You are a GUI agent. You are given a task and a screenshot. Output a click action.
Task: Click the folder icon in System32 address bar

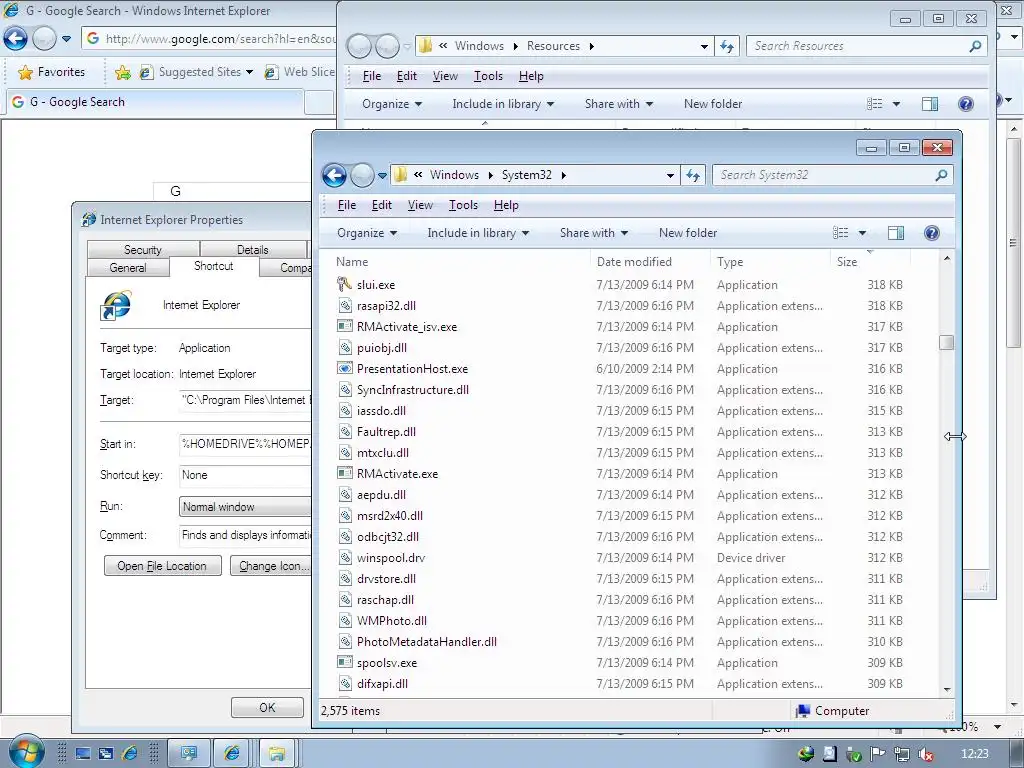click(x=400, y=174)
